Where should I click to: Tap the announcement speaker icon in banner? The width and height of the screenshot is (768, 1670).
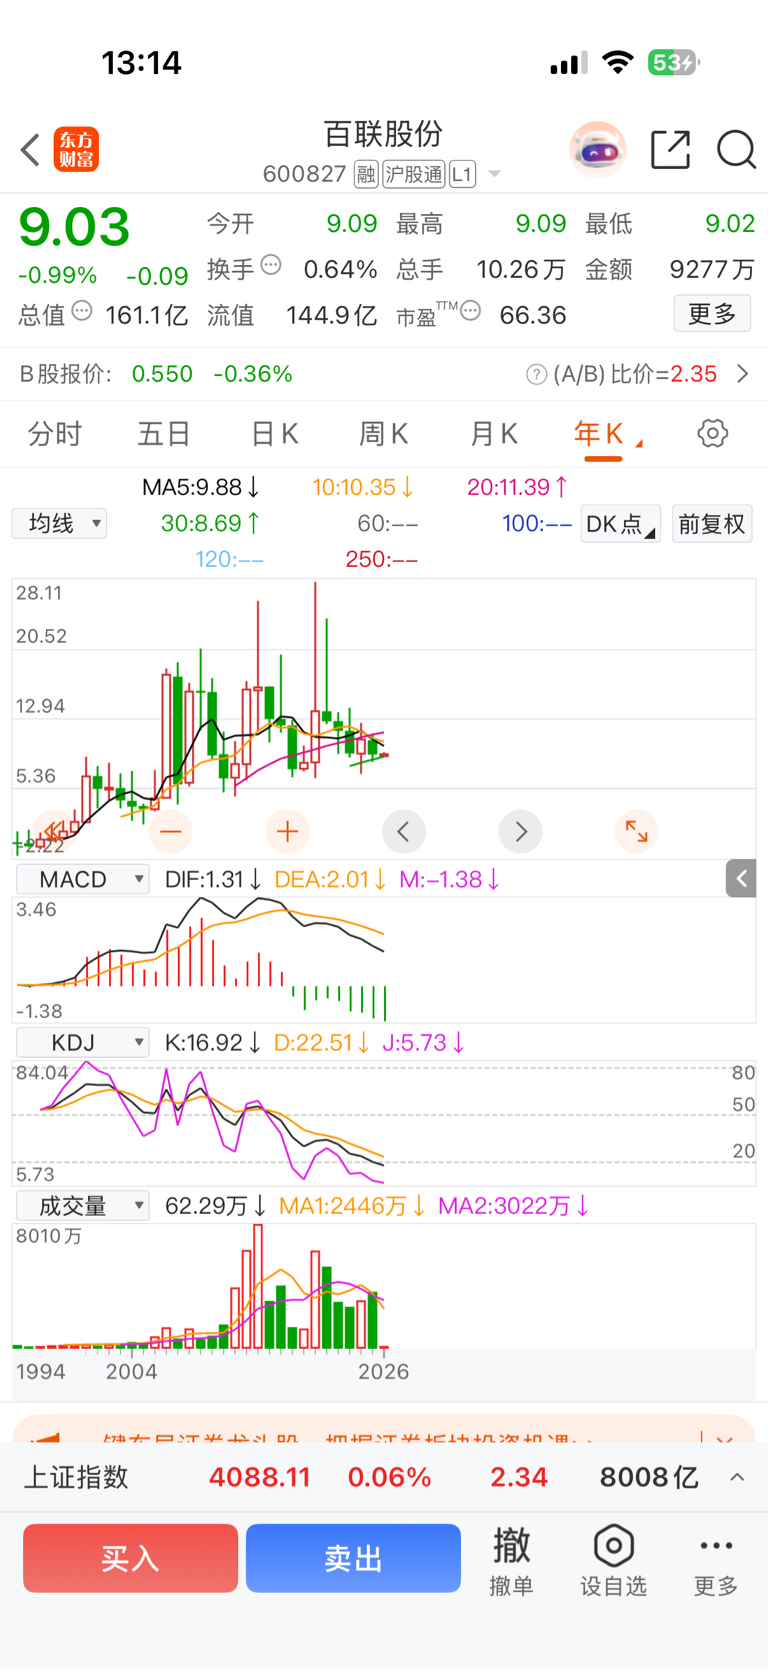(45, 1438)
